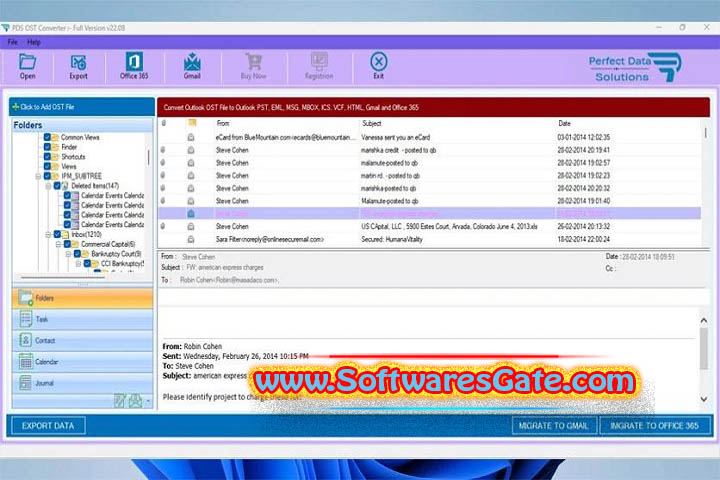Screen dimensions: 720x480
Task: Click scroll up arrow in message preview
Action: pyautogui.click(x=703, y=320)
